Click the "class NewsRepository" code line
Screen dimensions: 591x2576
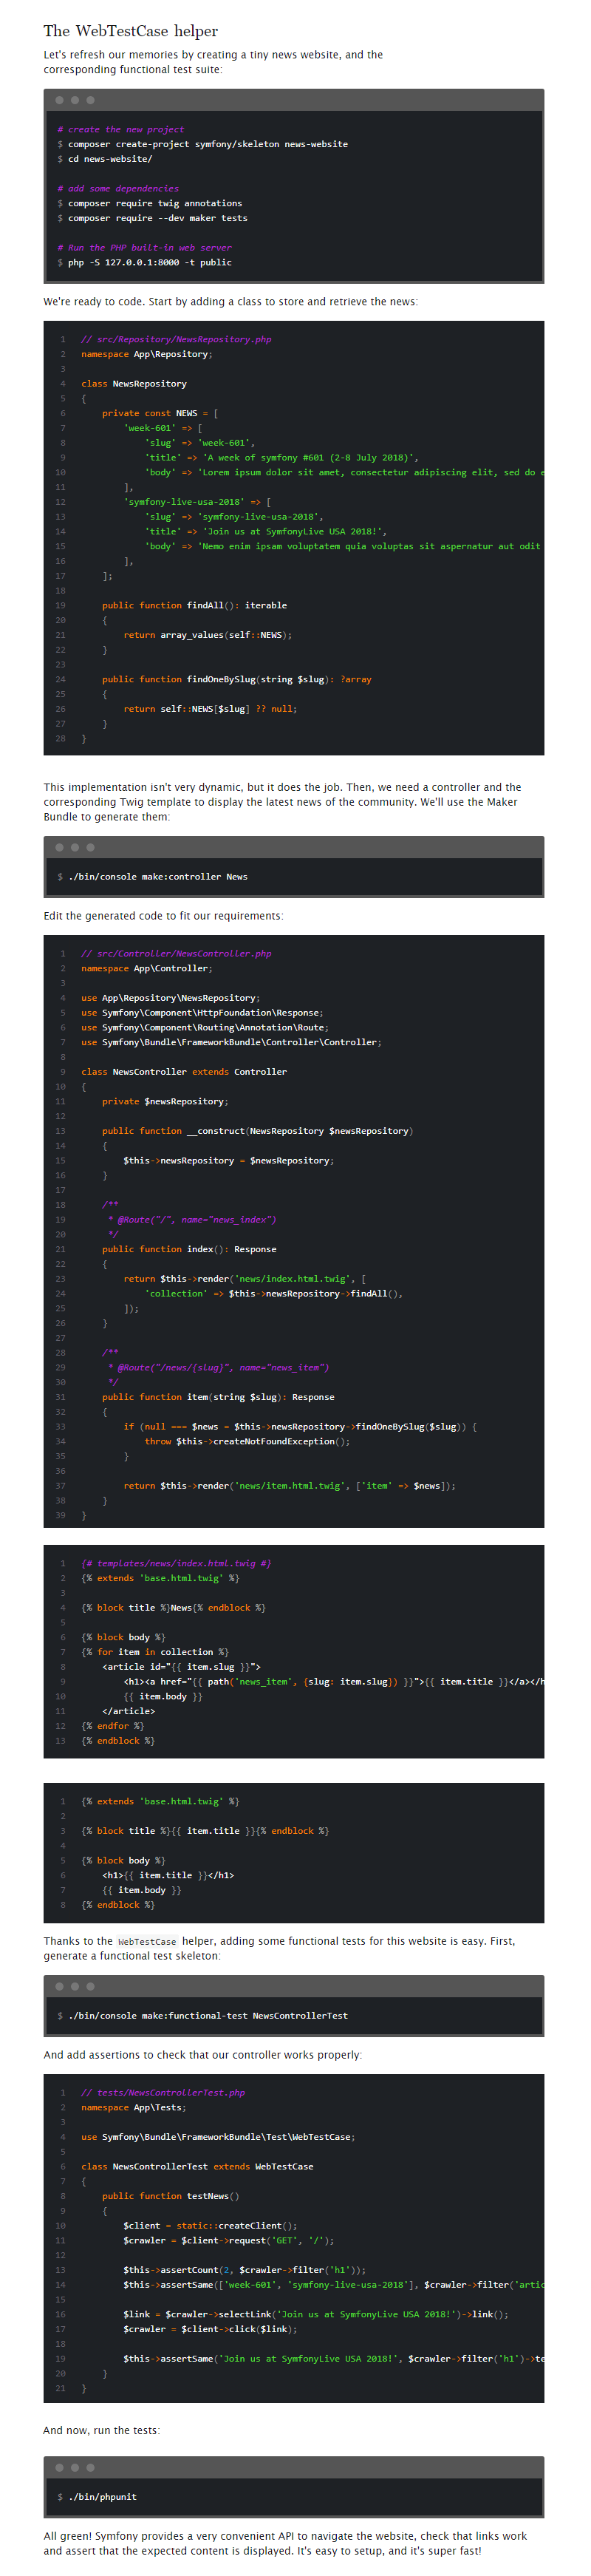134,383
